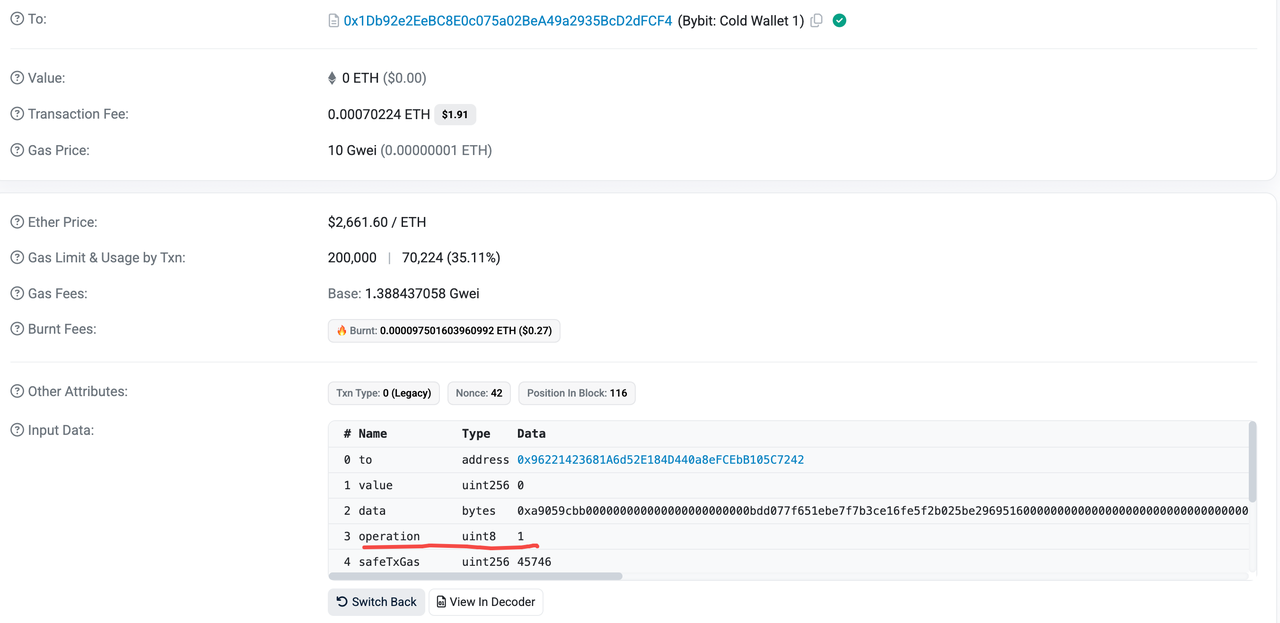The width and height of the screenshot is (1280, 623).
Task: Click the Txn Type 0 (Legacy) badge
Action: point(384,393)
